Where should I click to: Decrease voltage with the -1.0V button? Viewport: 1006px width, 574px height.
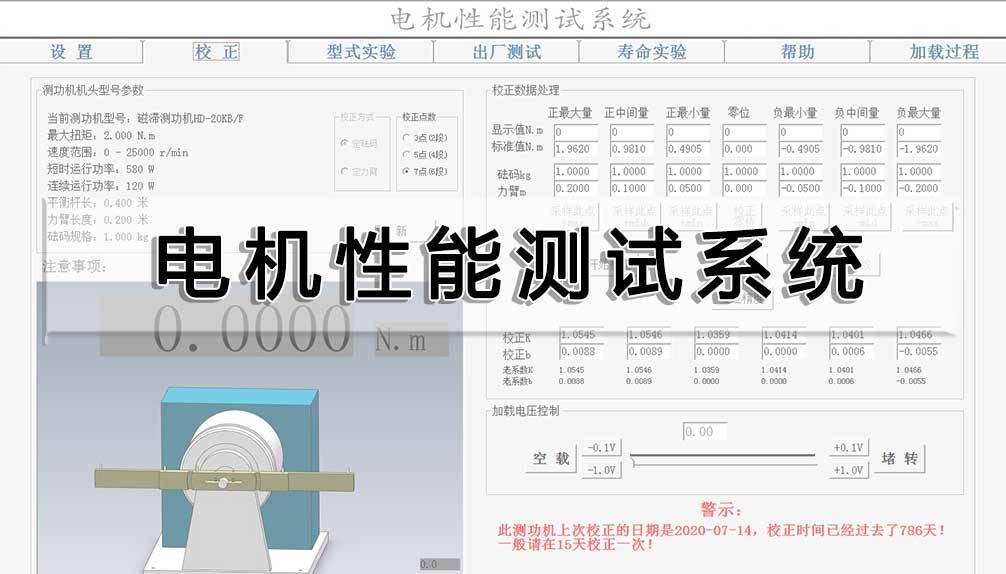click(x=603, y=470)
